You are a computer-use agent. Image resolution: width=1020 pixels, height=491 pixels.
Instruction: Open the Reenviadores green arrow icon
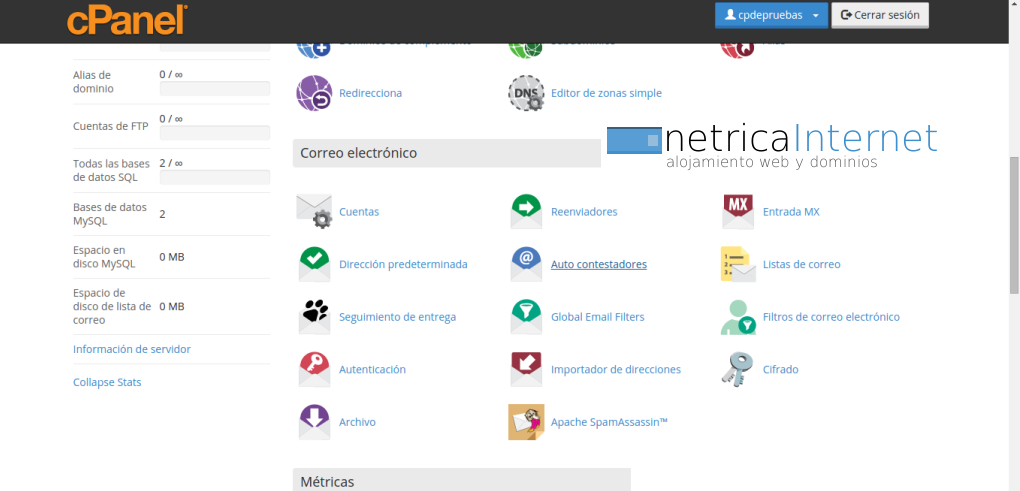click(526, 211)
